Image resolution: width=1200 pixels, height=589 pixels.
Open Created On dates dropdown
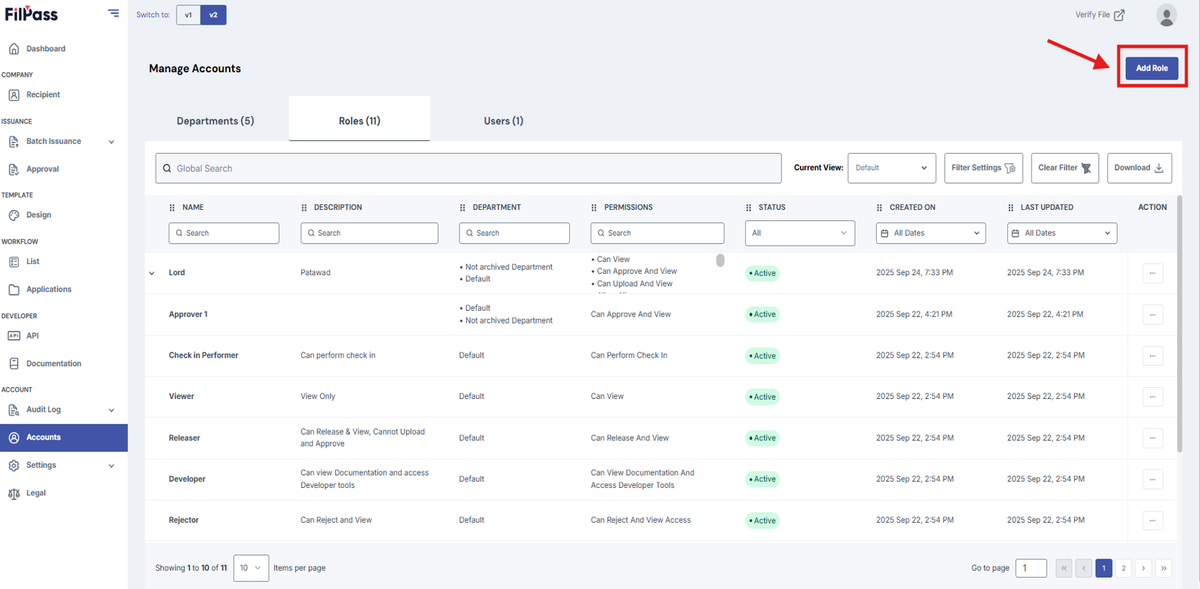tap(931, 232)
